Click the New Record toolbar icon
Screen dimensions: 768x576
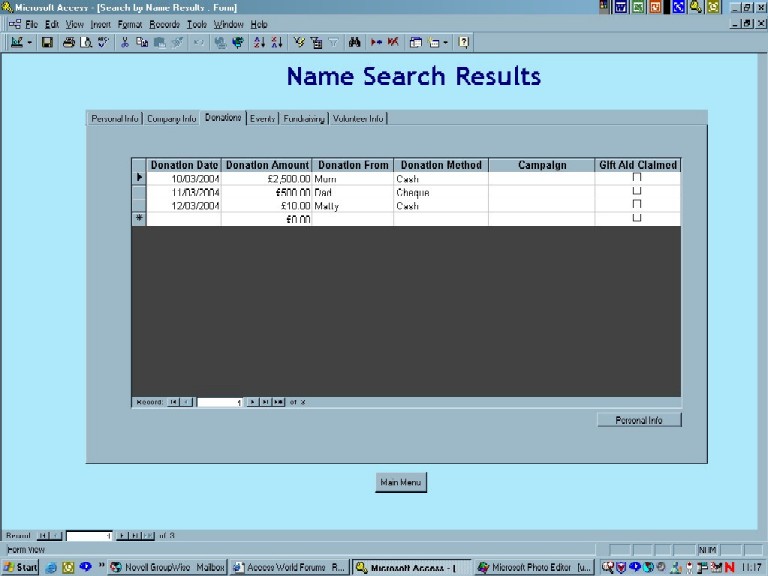click(376, 43)
